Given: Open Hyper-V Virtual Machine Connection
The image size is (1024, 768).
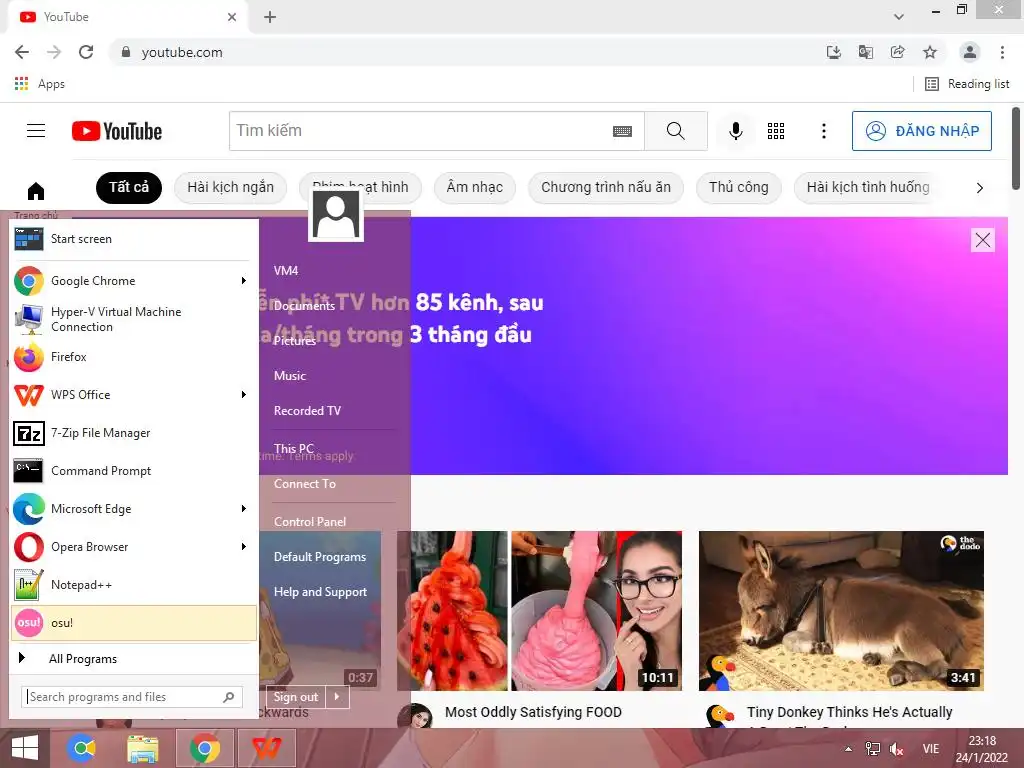Looking at the screenshot, I should pyautogui.click(x=134, y=319).
